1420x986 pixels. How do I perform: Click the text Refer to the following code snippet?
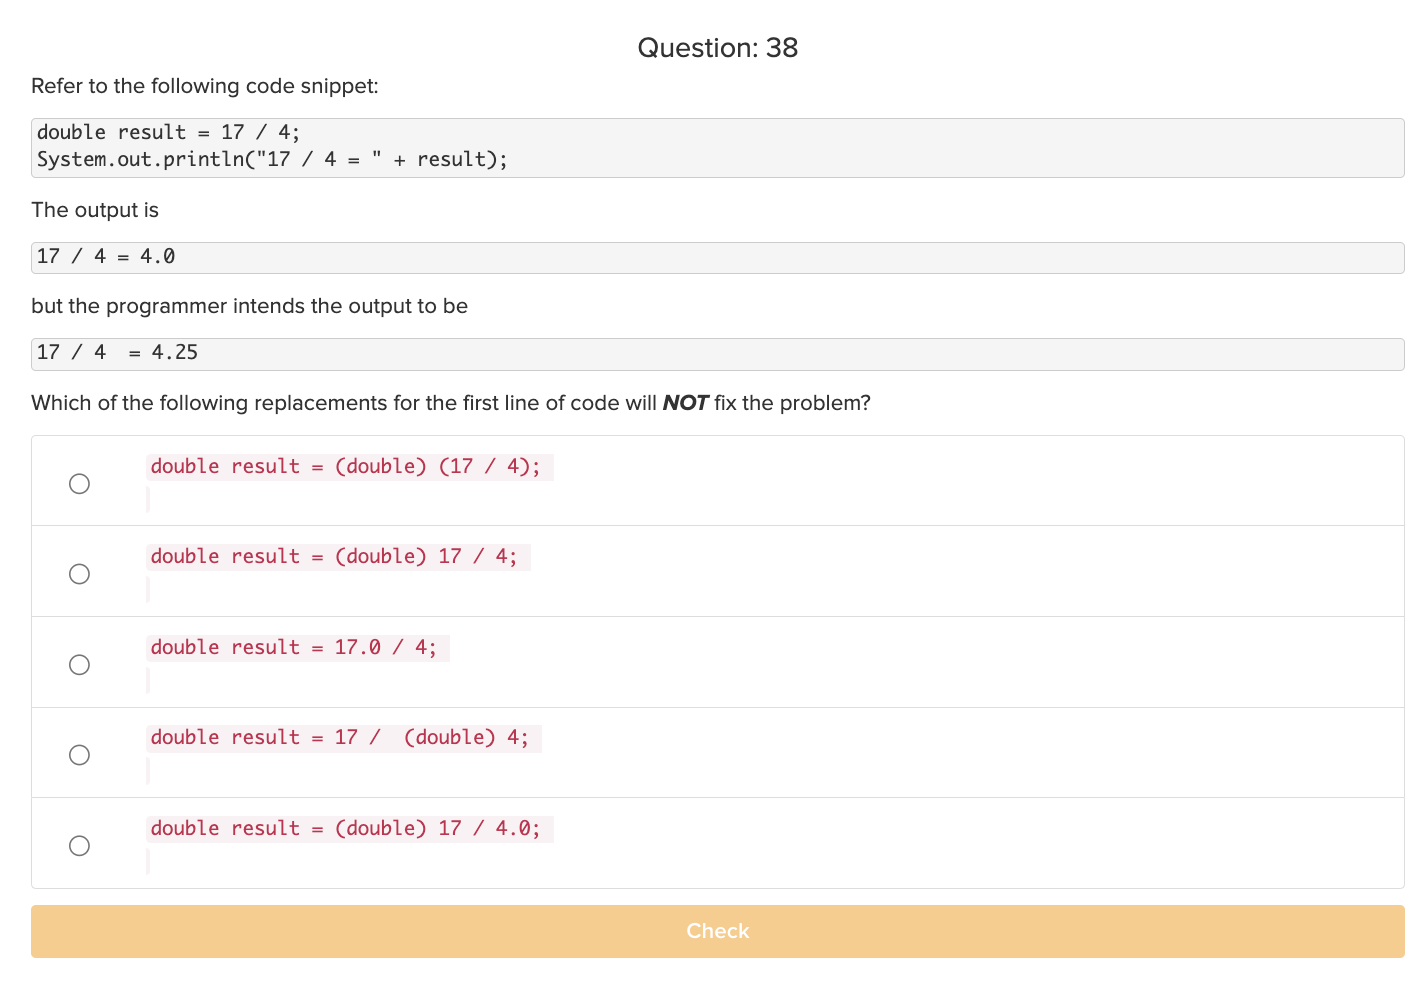point(204,86)
